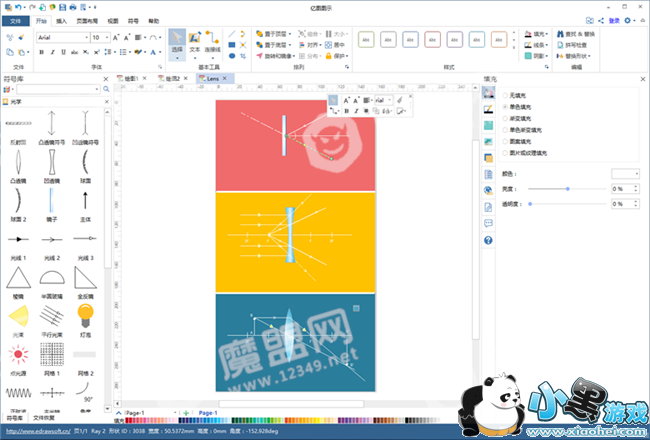Switch to the 视图 (View) ribbon tab
The width and height of the screenshot is (650, 440).
(113, 21)
